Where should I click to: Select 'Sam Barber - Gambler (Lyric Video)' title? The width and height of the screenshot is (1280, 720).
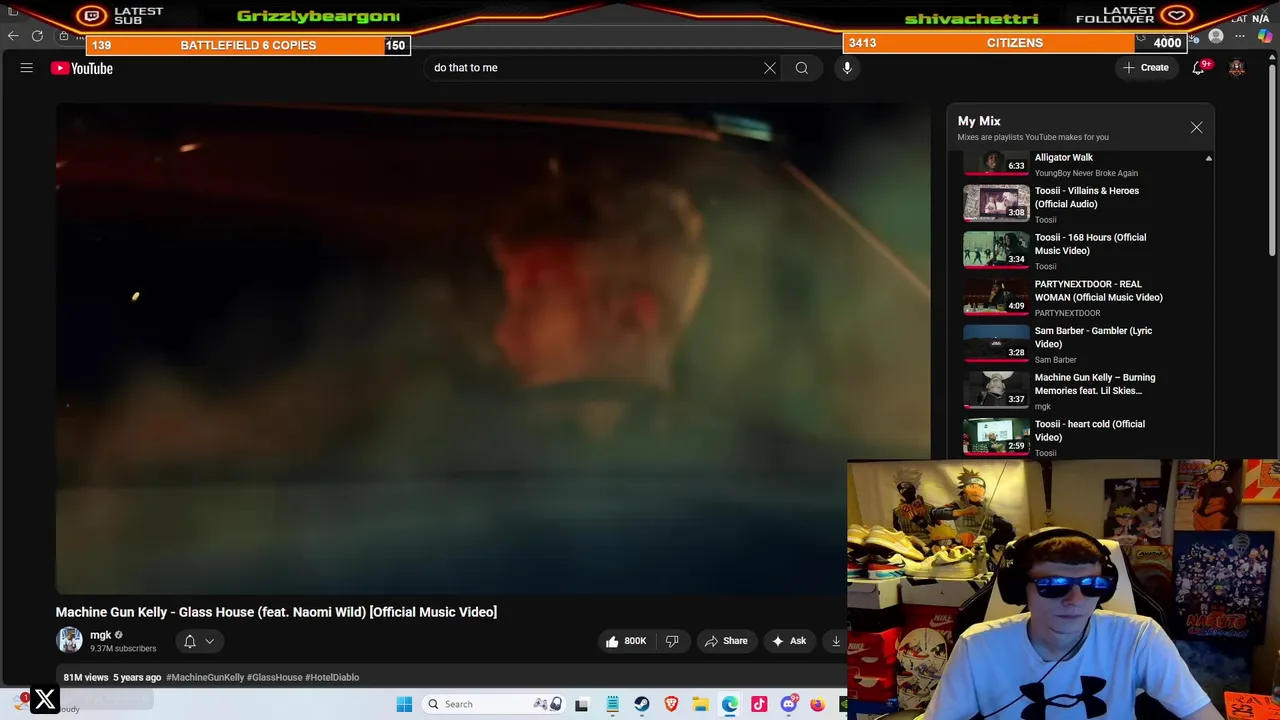click(x=1093, y=337)
